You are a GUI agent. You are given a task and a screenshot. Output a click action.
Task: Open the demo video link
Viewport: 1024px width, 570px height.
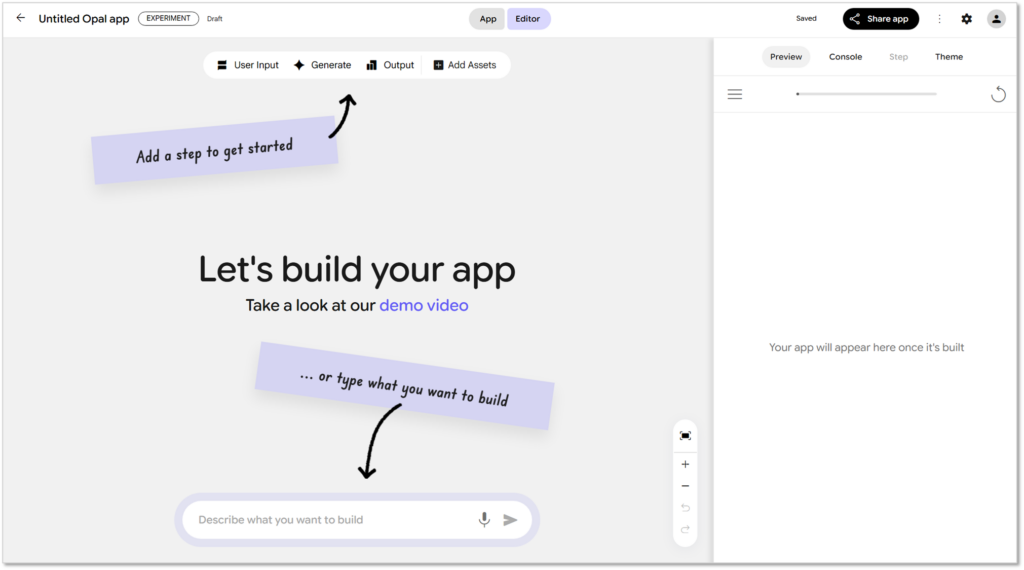click(423, 305)
